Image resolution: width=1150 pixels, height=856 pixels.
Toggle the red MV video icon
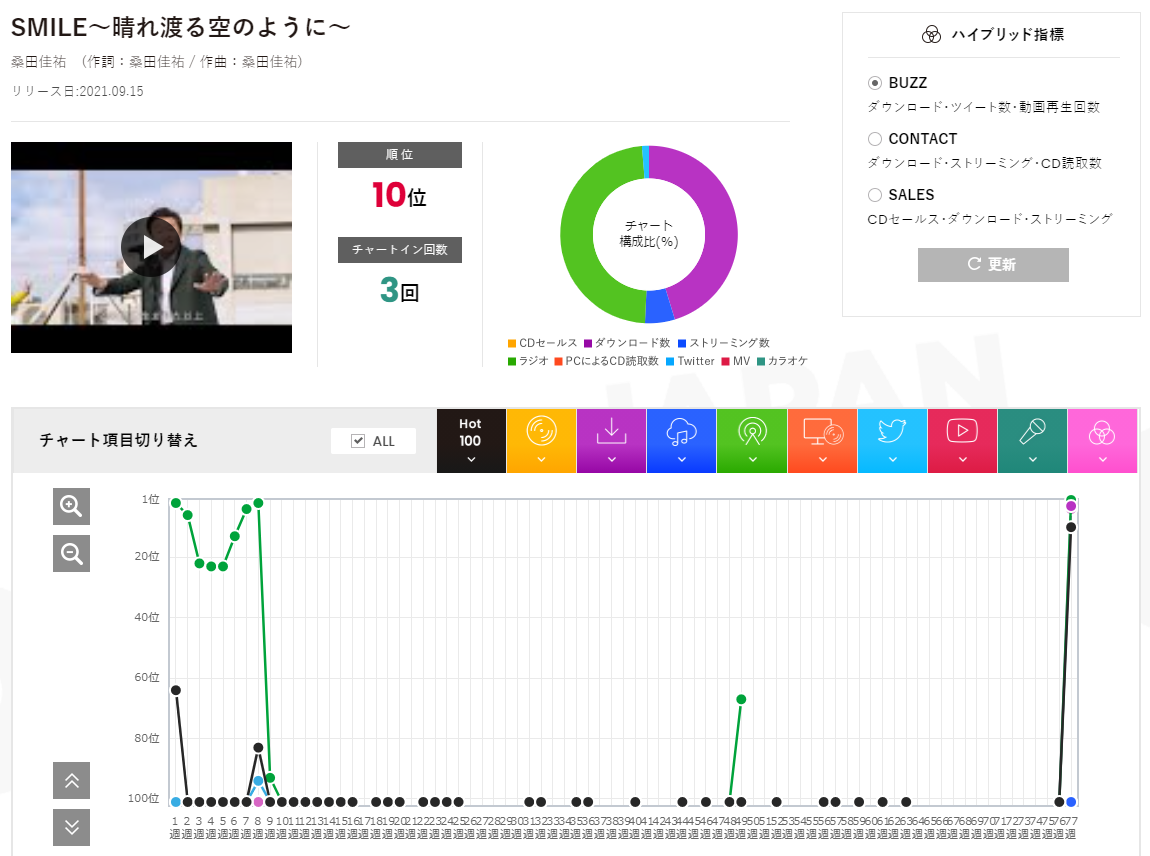tap(962, 431)
